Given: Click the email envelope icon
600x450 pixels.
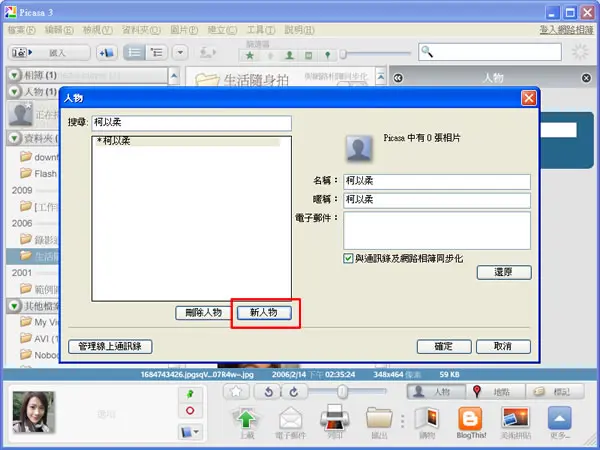Looking at the screenshot, I should (290, 419).
